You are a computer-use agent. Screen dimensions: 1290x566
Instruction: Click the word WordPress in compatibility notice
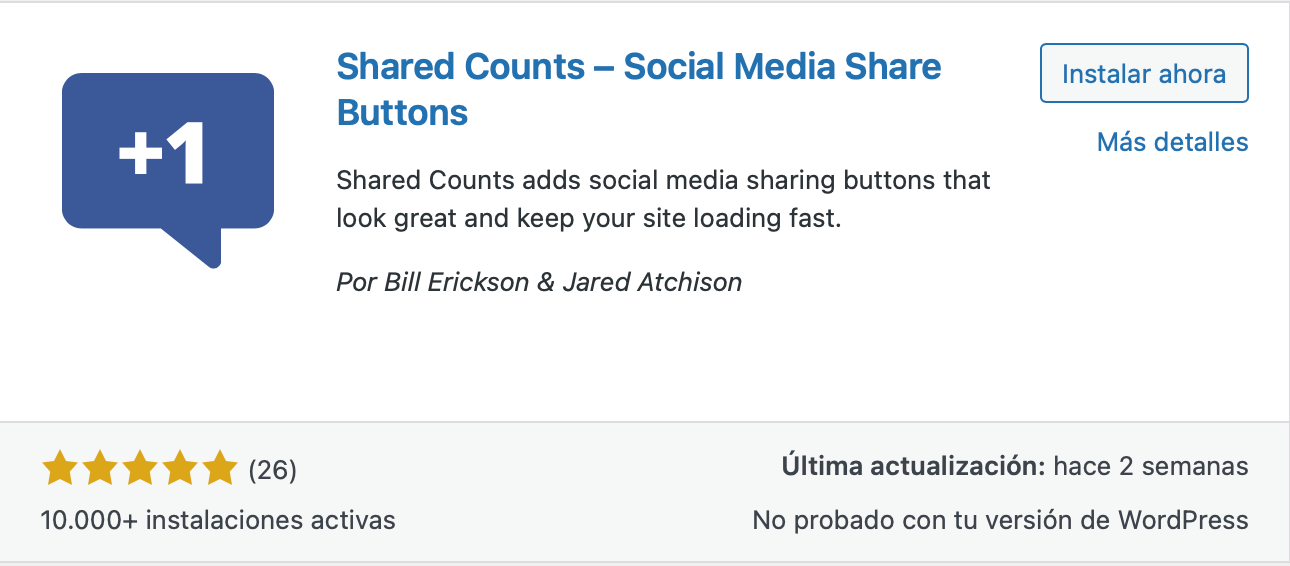point(1183,520)
